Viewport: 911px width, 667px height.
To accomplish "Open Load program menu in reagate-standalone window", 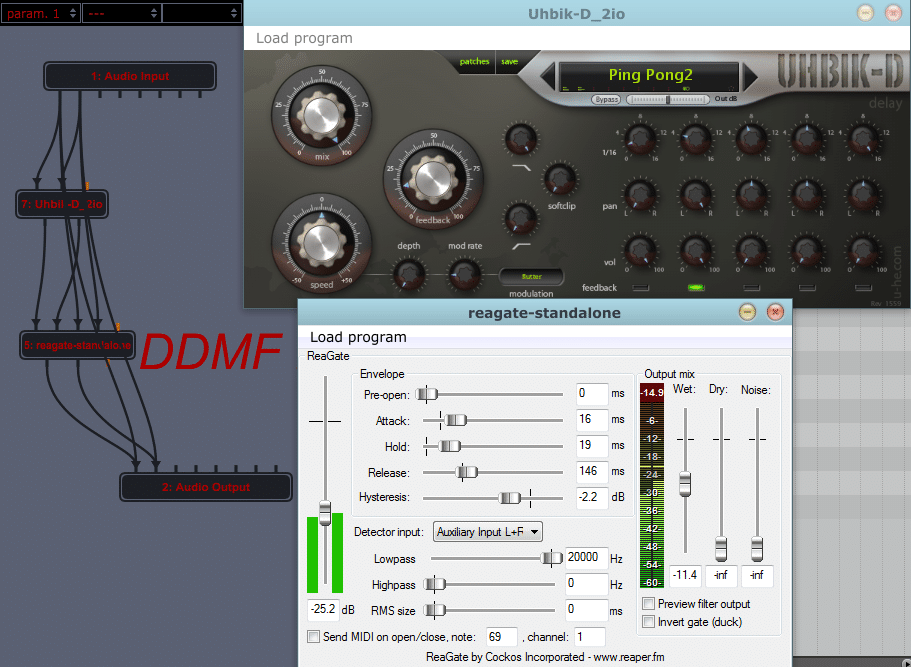I will [358, 337].
